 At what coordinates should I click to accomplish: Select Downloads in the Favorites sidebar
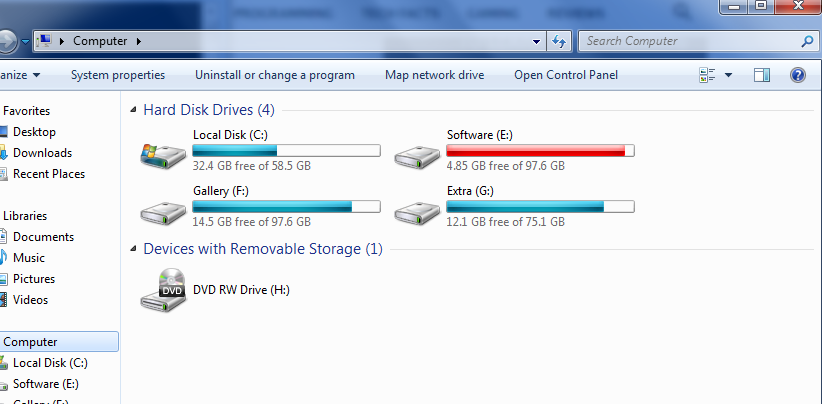pos(42,153)
